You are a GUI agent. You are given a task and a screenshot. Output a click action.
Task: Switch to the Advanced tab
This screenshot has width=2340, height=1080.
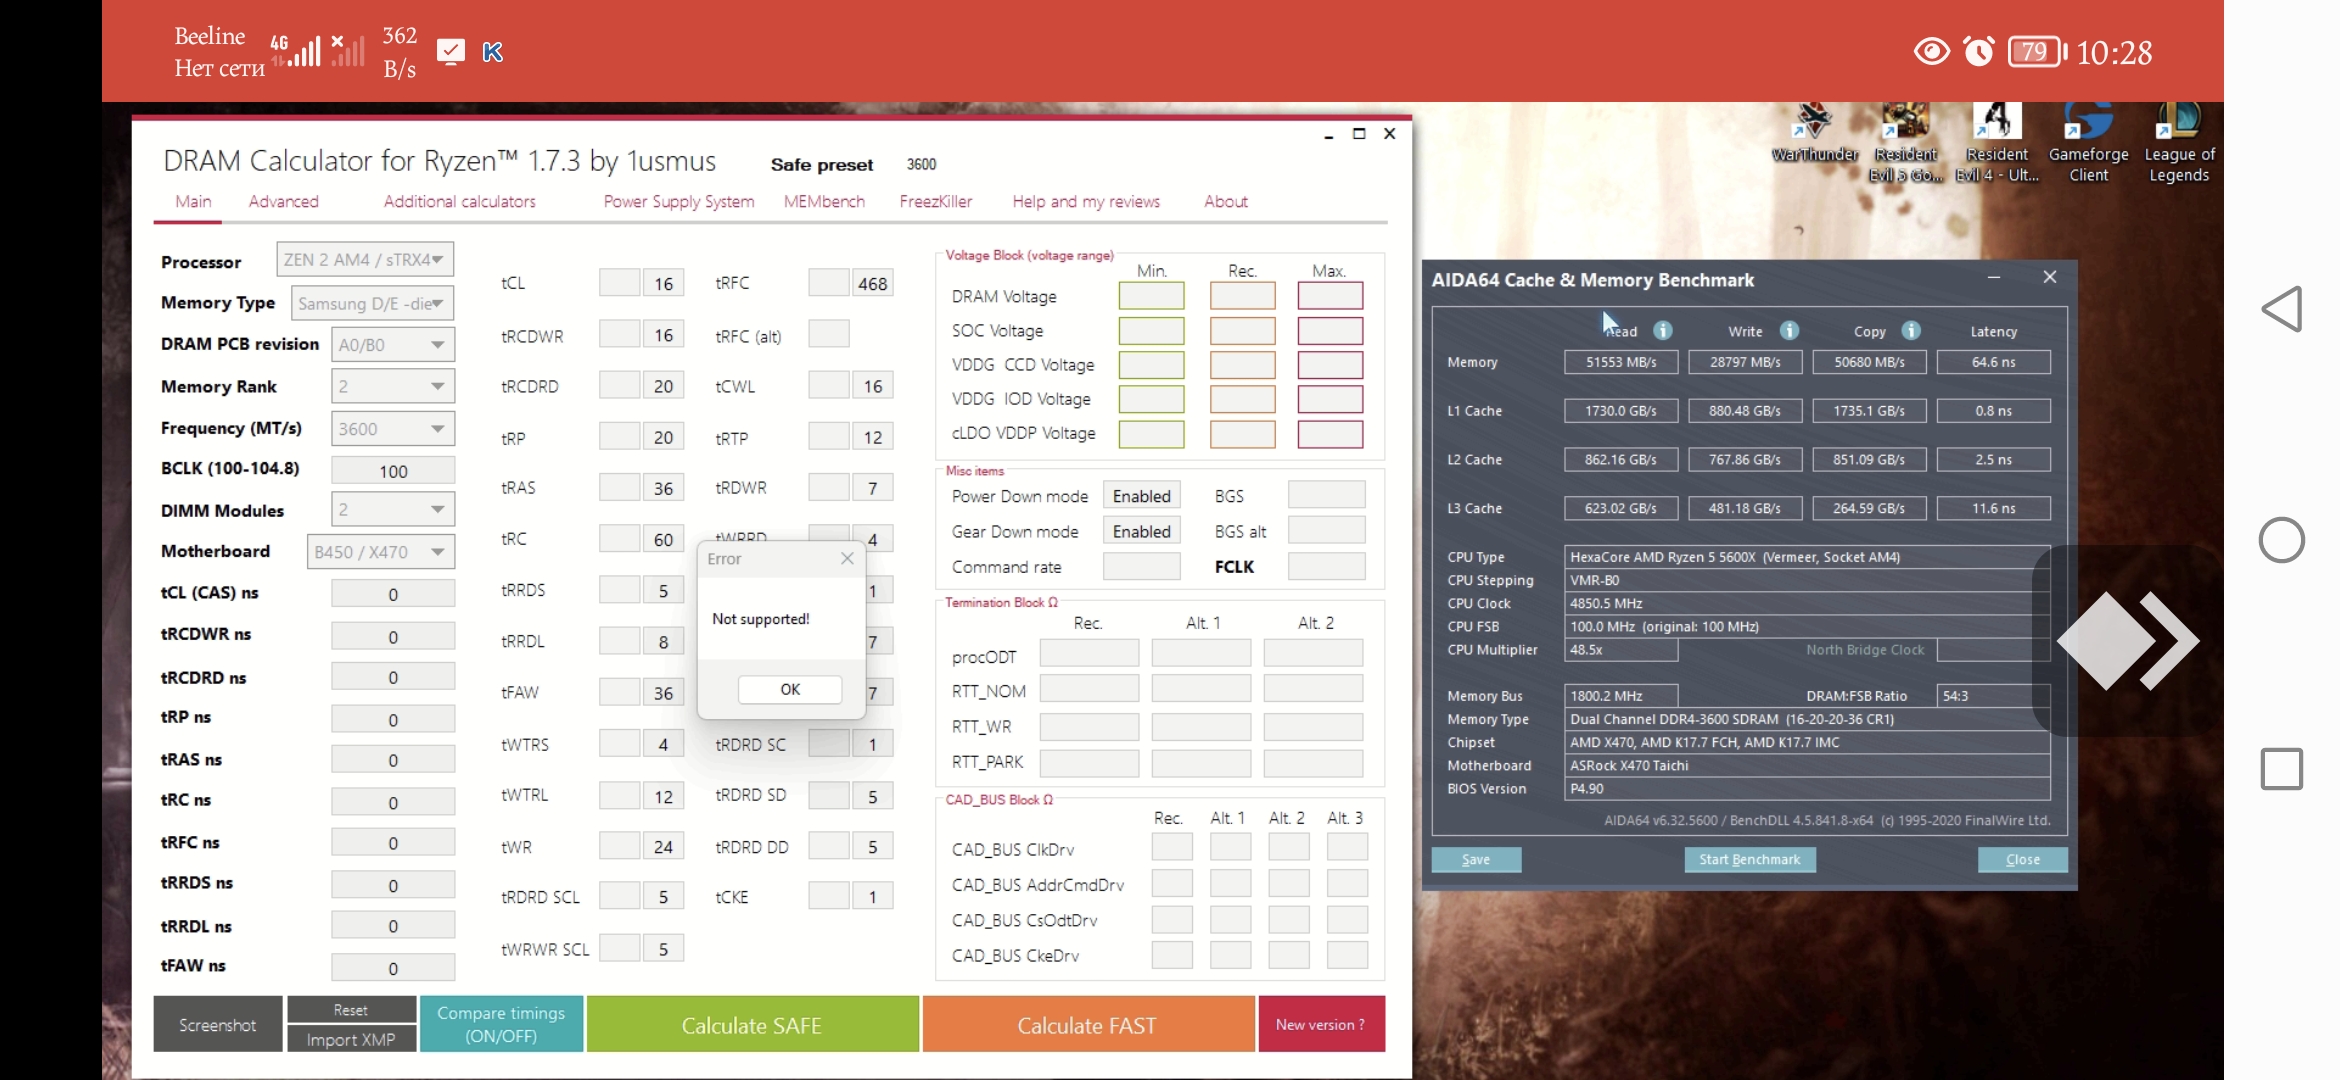click(283, 202)
